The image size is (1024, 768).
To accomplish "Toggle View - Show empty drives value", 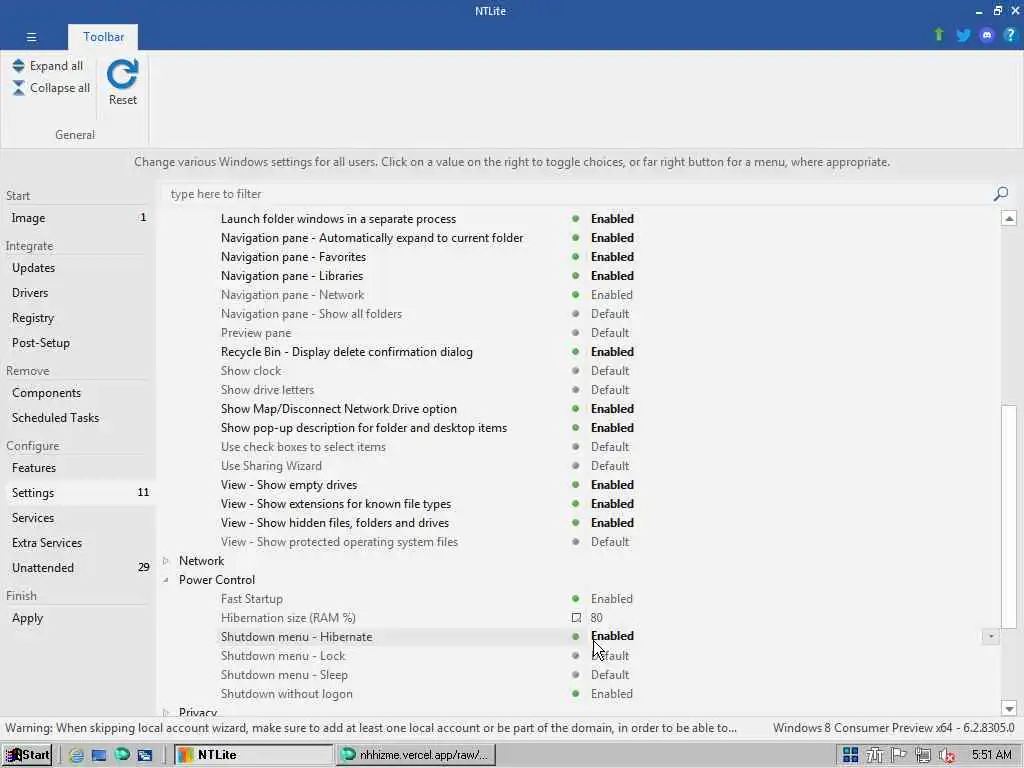I will click(612, 485).
